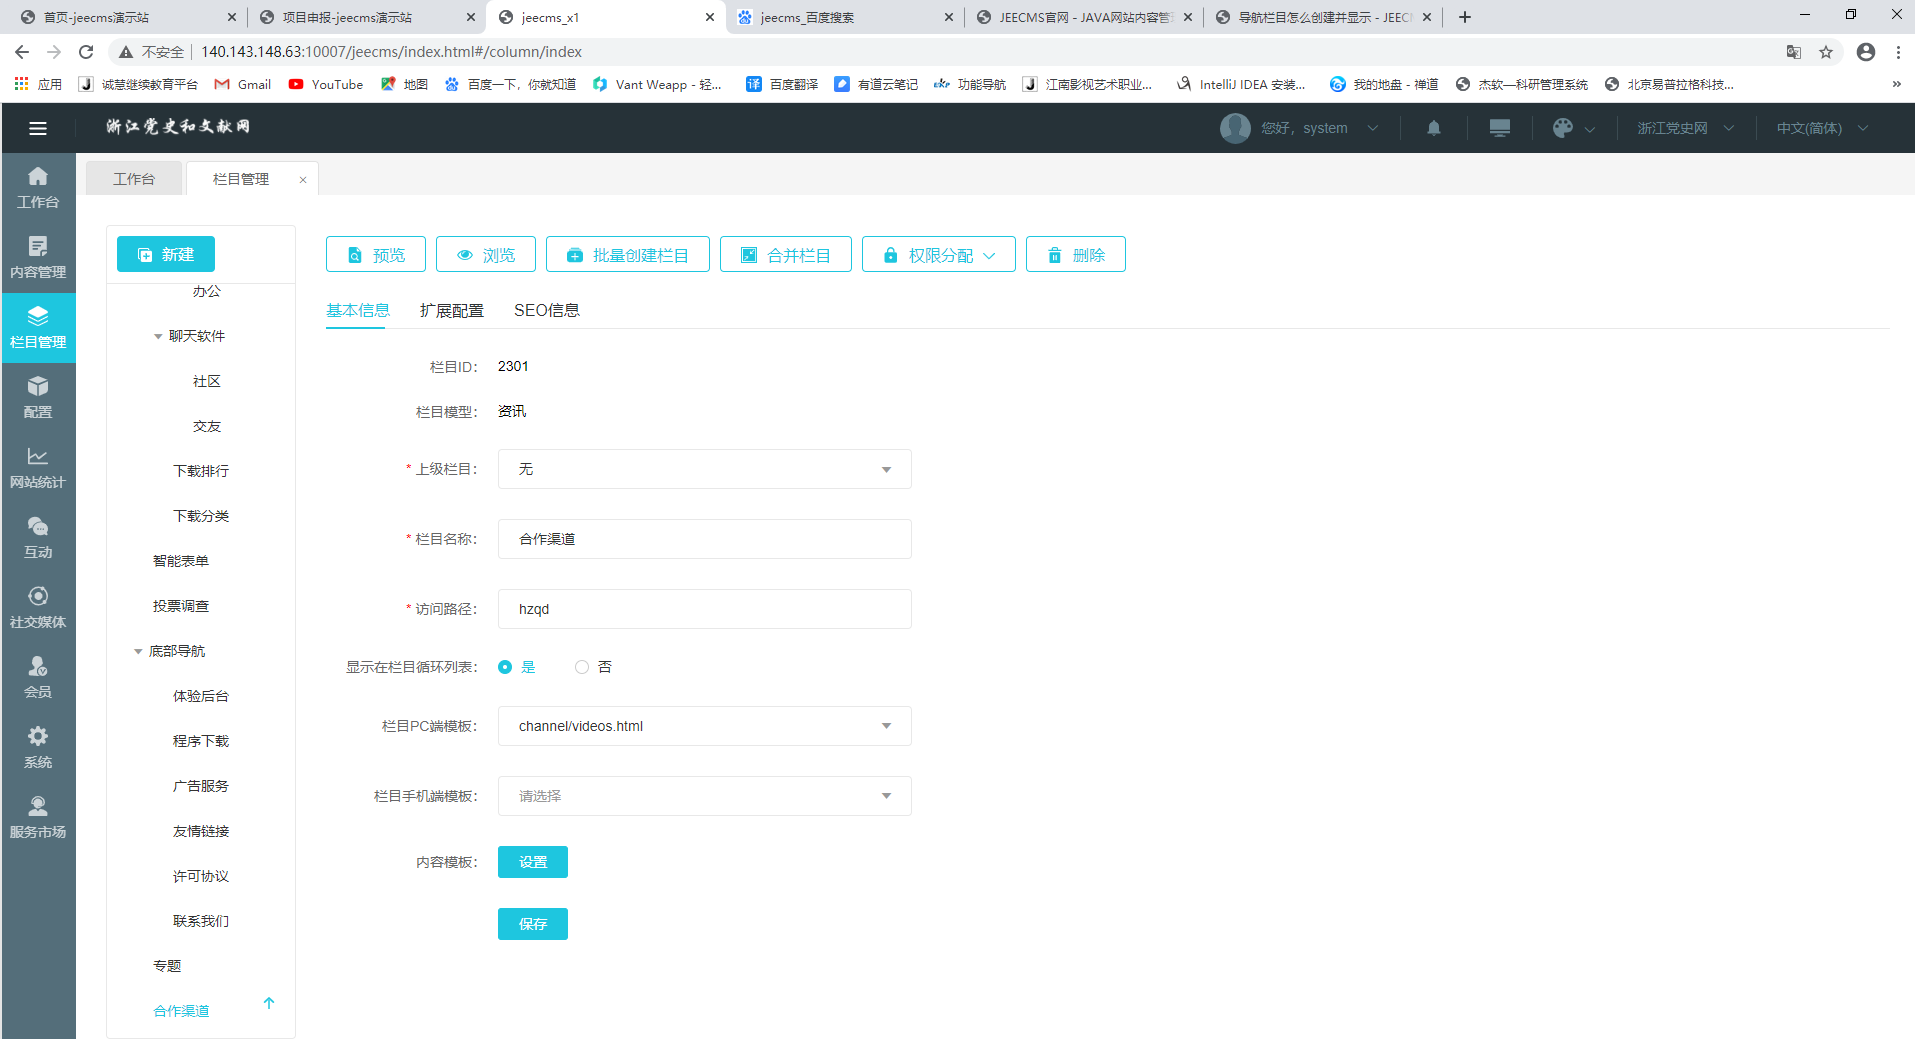
Task: Click the 合并栏目 button
Action: (786, 255)
